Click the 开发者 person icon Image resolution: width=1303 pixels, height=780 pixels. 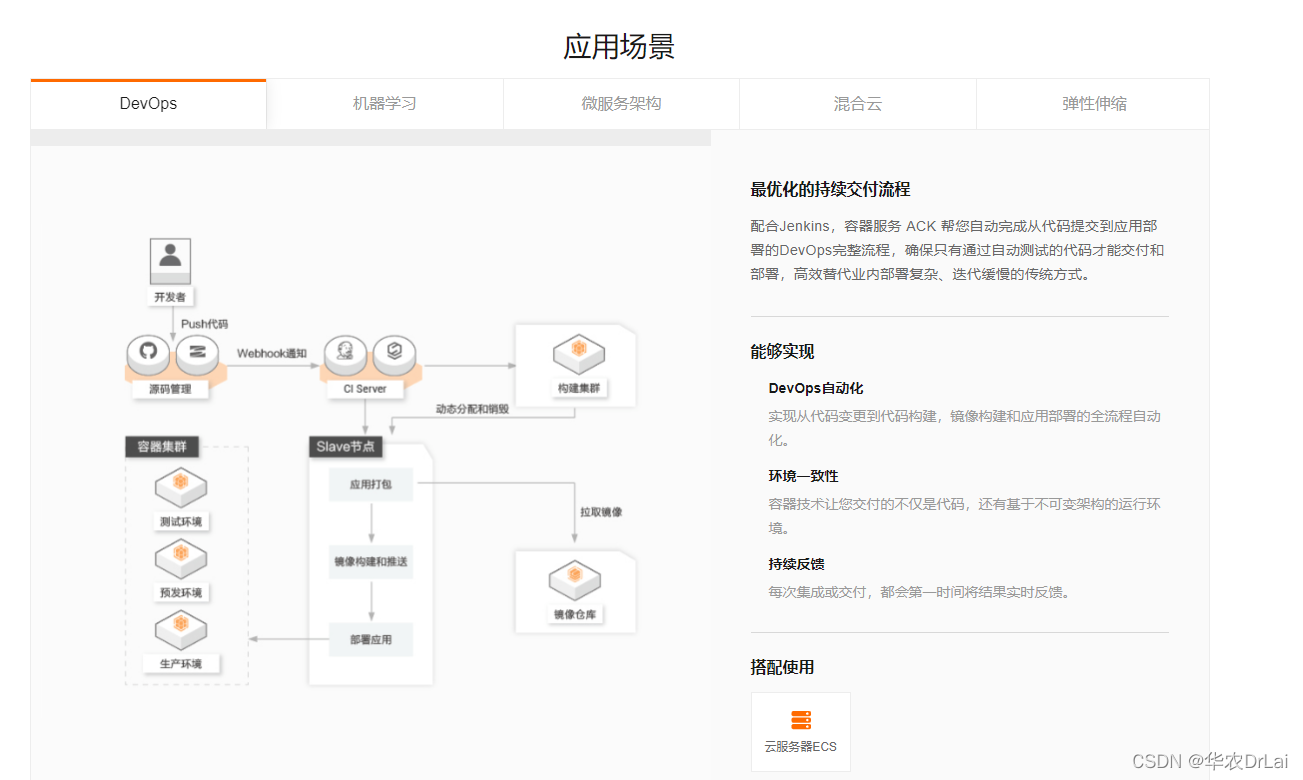click(x=170, y=261)
